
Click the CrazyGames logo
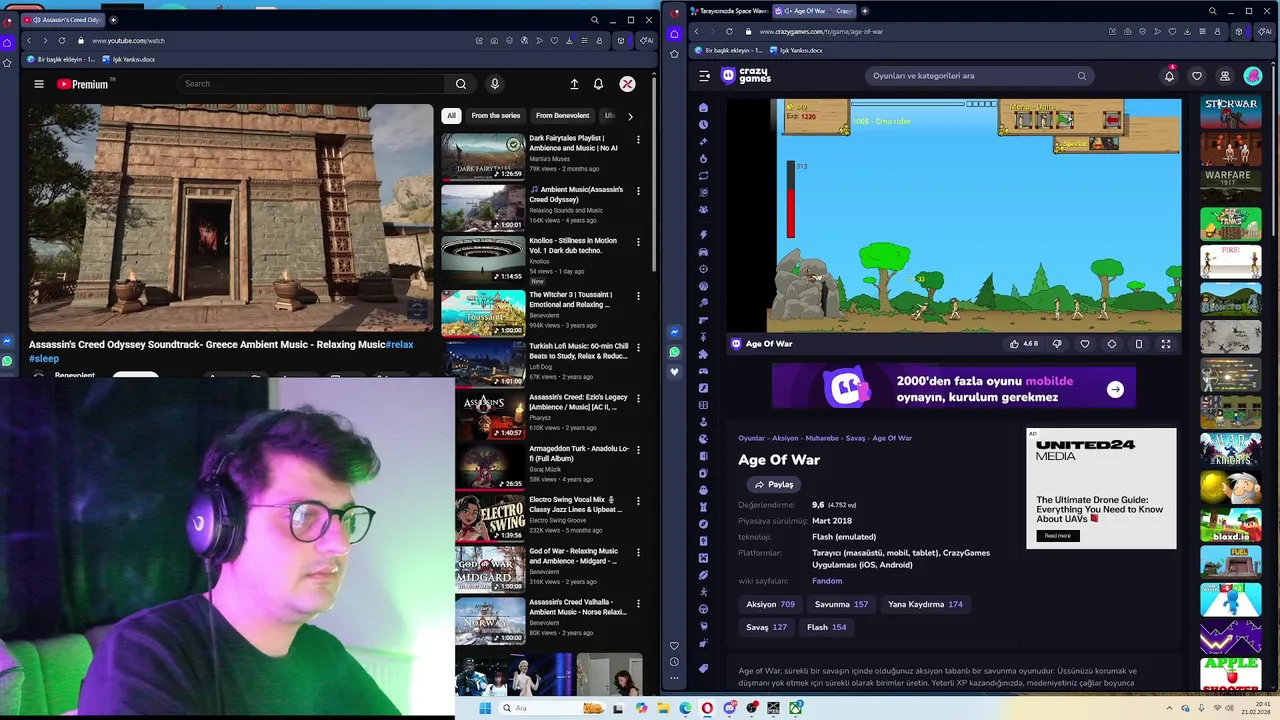coord(747,76)
